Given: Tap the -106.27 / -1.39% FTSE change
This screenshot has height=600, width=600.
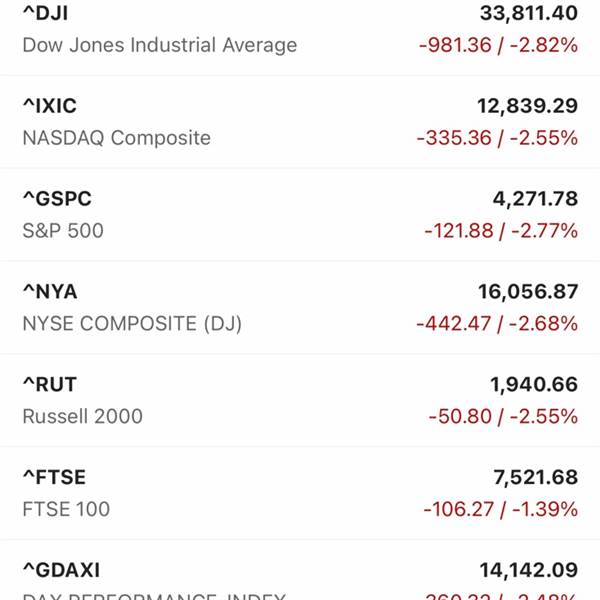Looking at the screenshot, I should coord(501,509).
